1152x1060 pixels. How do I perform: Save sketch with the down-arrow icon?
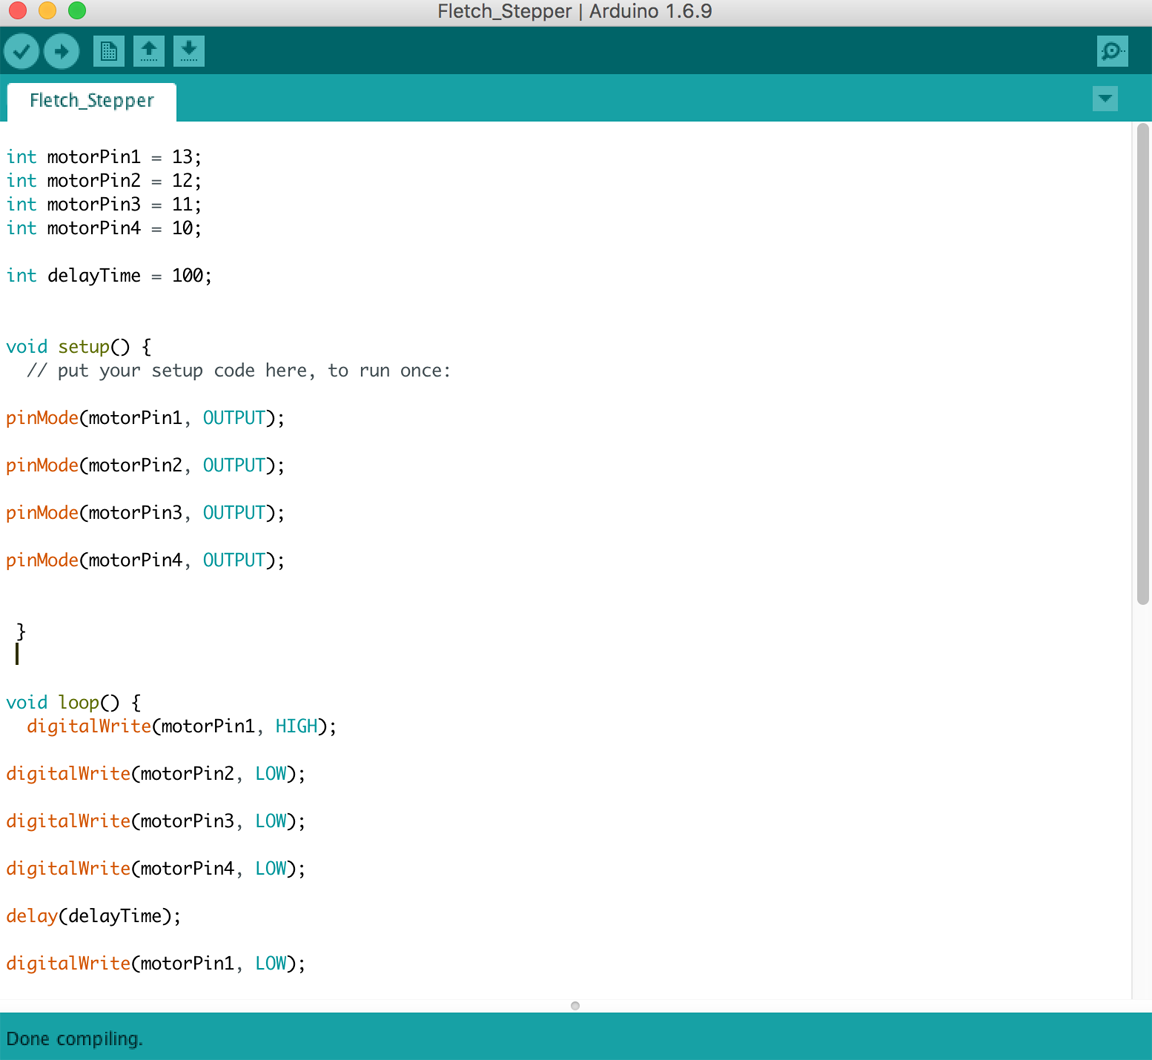pos(189,51)
